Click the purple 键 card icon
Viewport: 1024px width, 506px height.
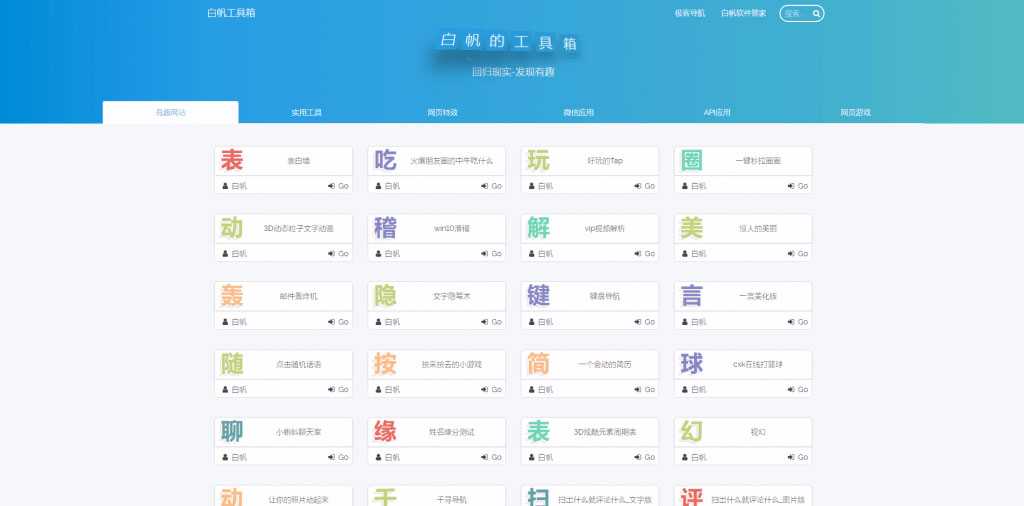(x=538, y=296)
